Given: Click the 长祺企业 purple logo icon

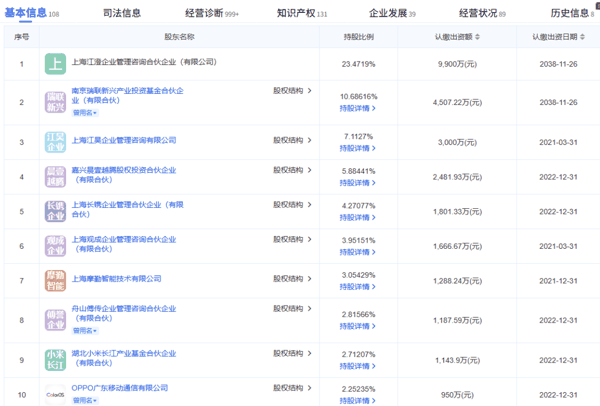Looking at the screenshot, I should click(57, 210).
